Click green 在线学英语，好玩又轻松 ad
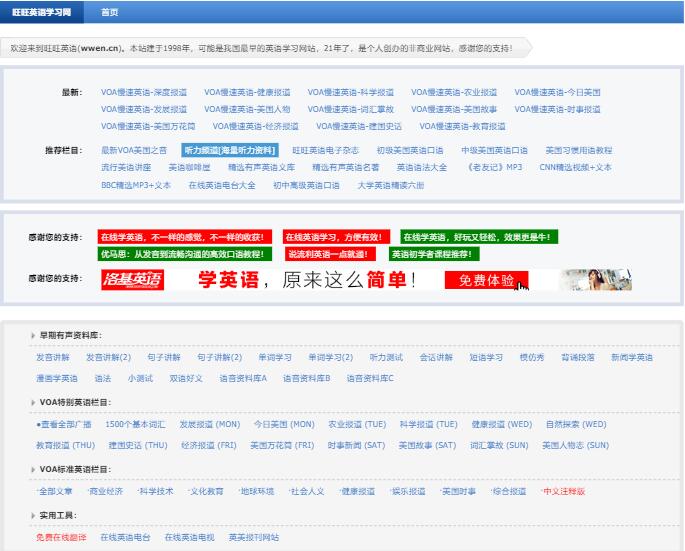This screenshot has height=551, width=685. [479, 237]
